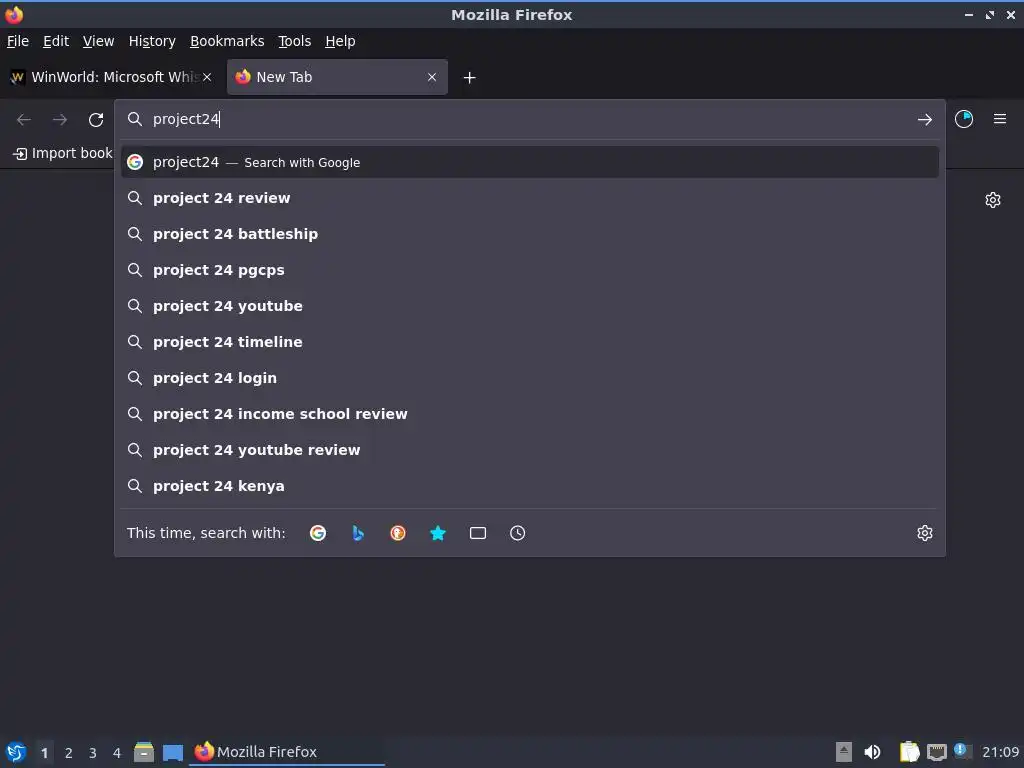The width and height of the screenshot is (1024, 768).
Task: Open the History menu
Action: tap(152, 41)
